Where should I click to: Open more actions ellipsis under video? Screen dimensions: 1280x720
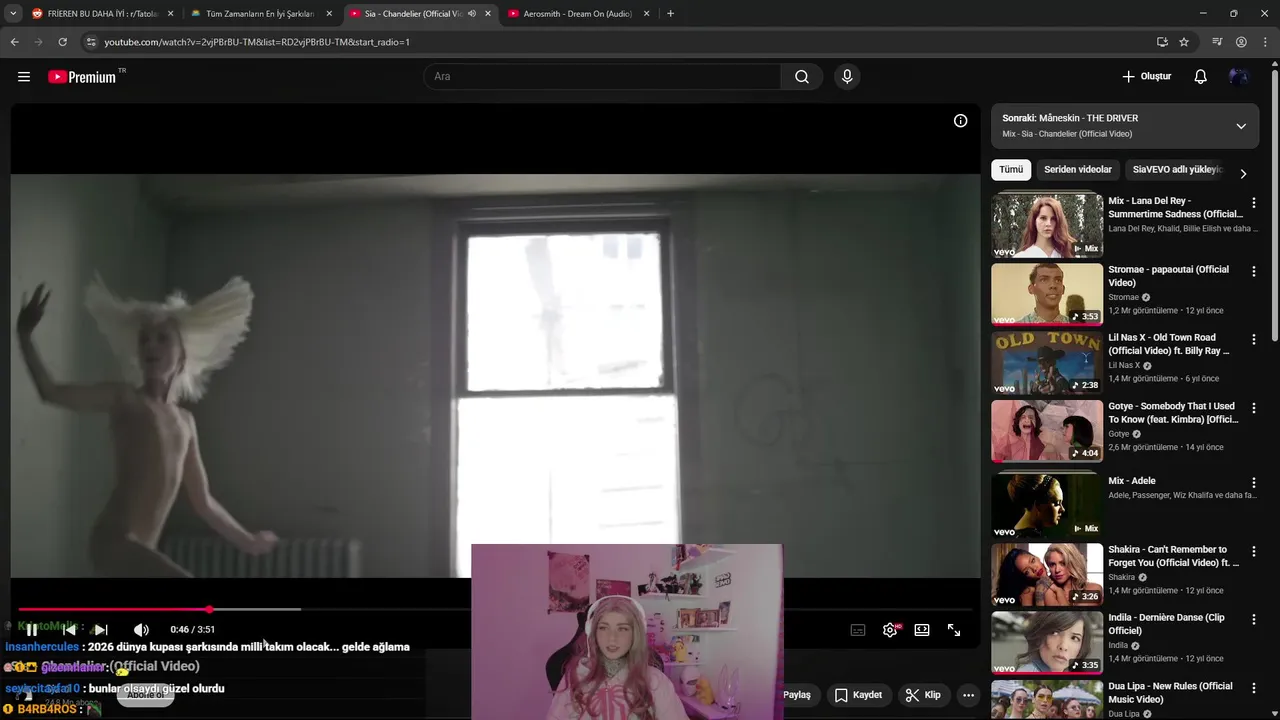point(968,695)
